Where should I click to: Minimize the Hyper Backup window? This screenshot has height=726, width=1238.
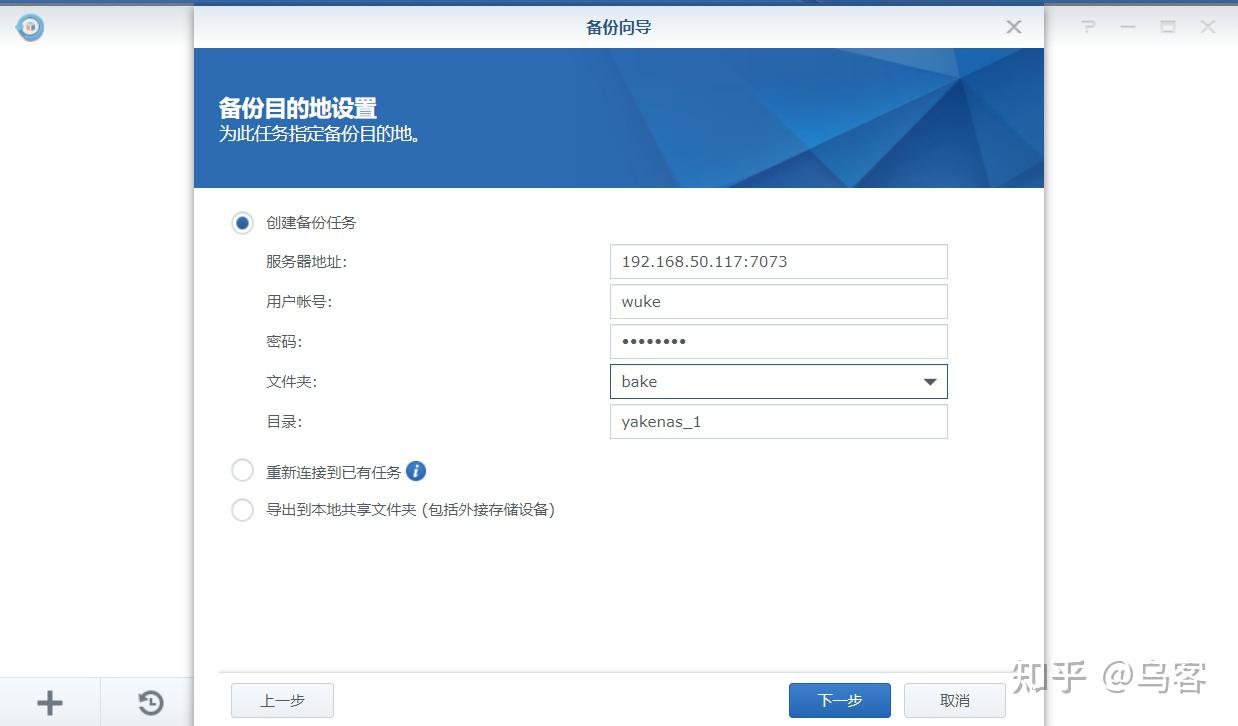(1128, 27)
